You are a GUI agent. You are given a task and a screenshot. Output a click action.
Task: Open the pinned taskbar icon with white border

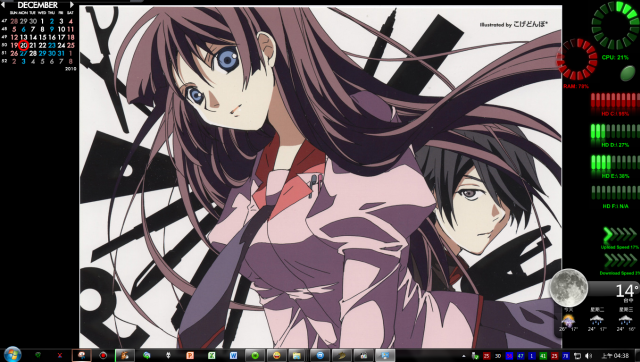82,355
